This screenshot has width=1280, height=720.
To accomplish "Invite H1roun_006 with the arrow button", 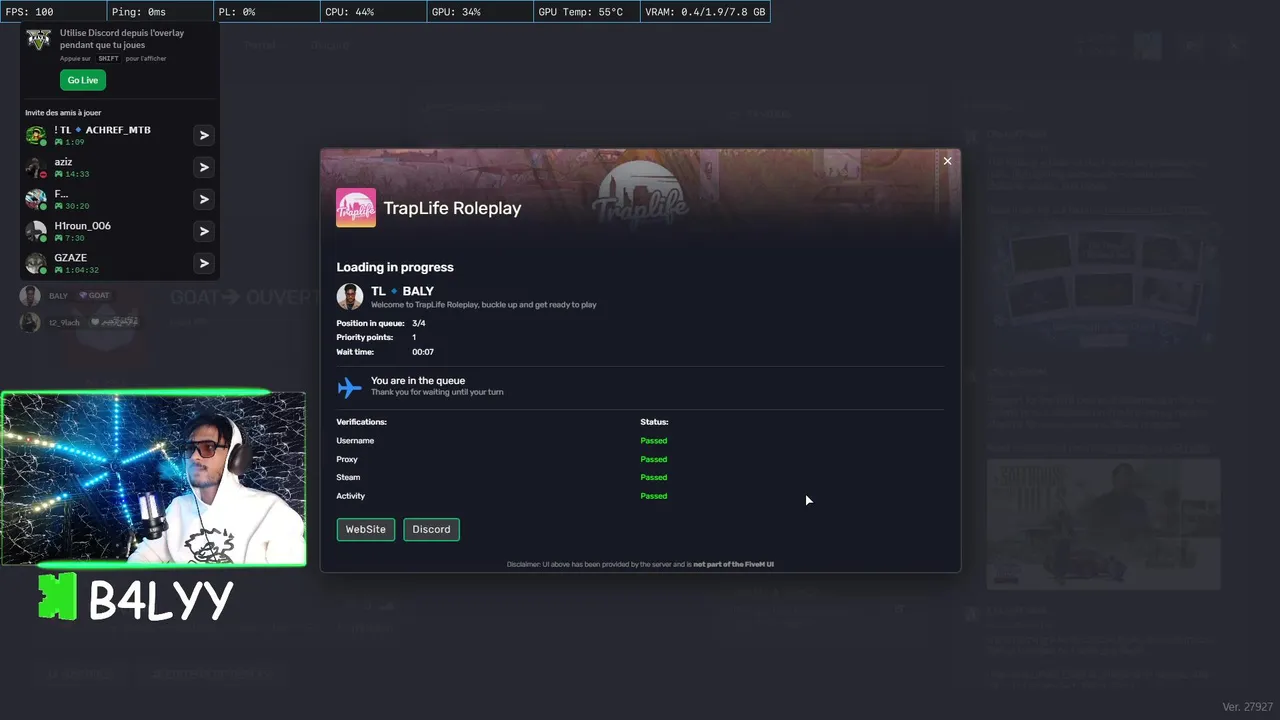I will pyautogui.click(x=204, y=231).
